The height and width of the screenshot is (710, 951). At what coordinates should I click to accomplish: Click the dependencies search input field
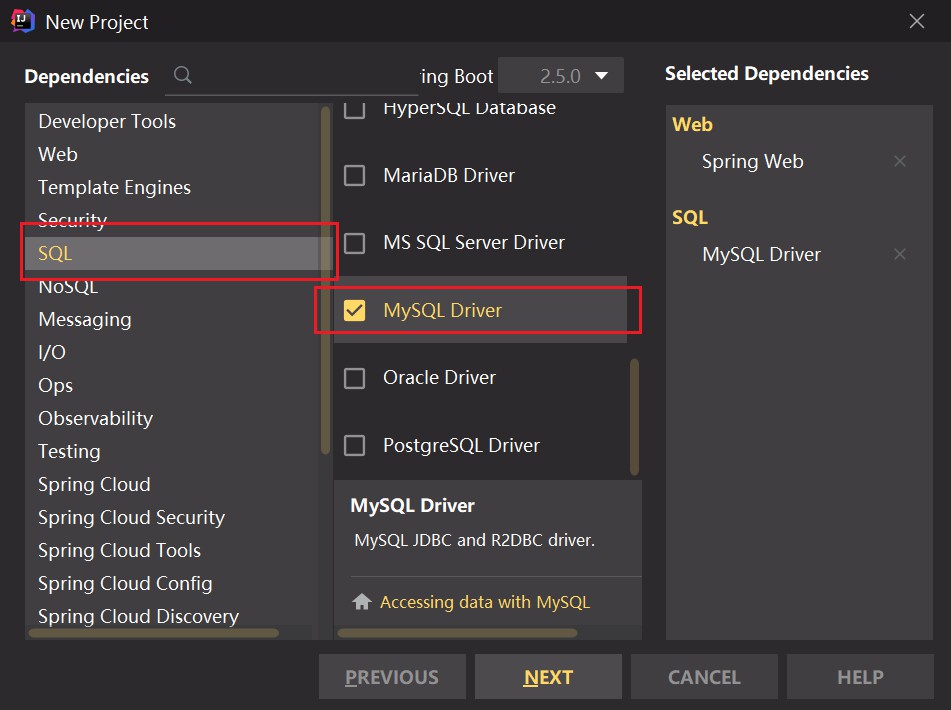click(291, 76)
